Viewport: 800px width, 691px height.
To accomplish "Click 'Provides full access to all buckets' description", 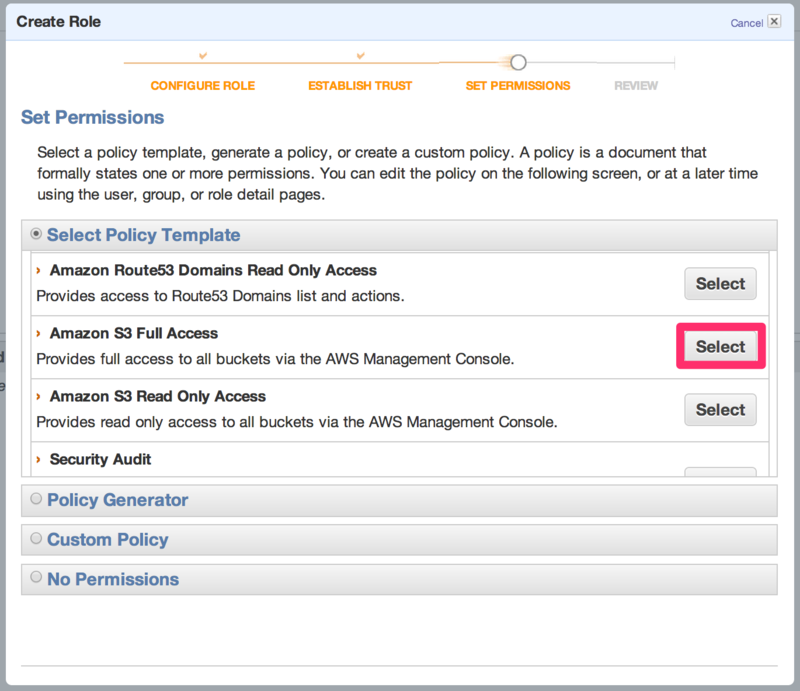I will (275, 359).
